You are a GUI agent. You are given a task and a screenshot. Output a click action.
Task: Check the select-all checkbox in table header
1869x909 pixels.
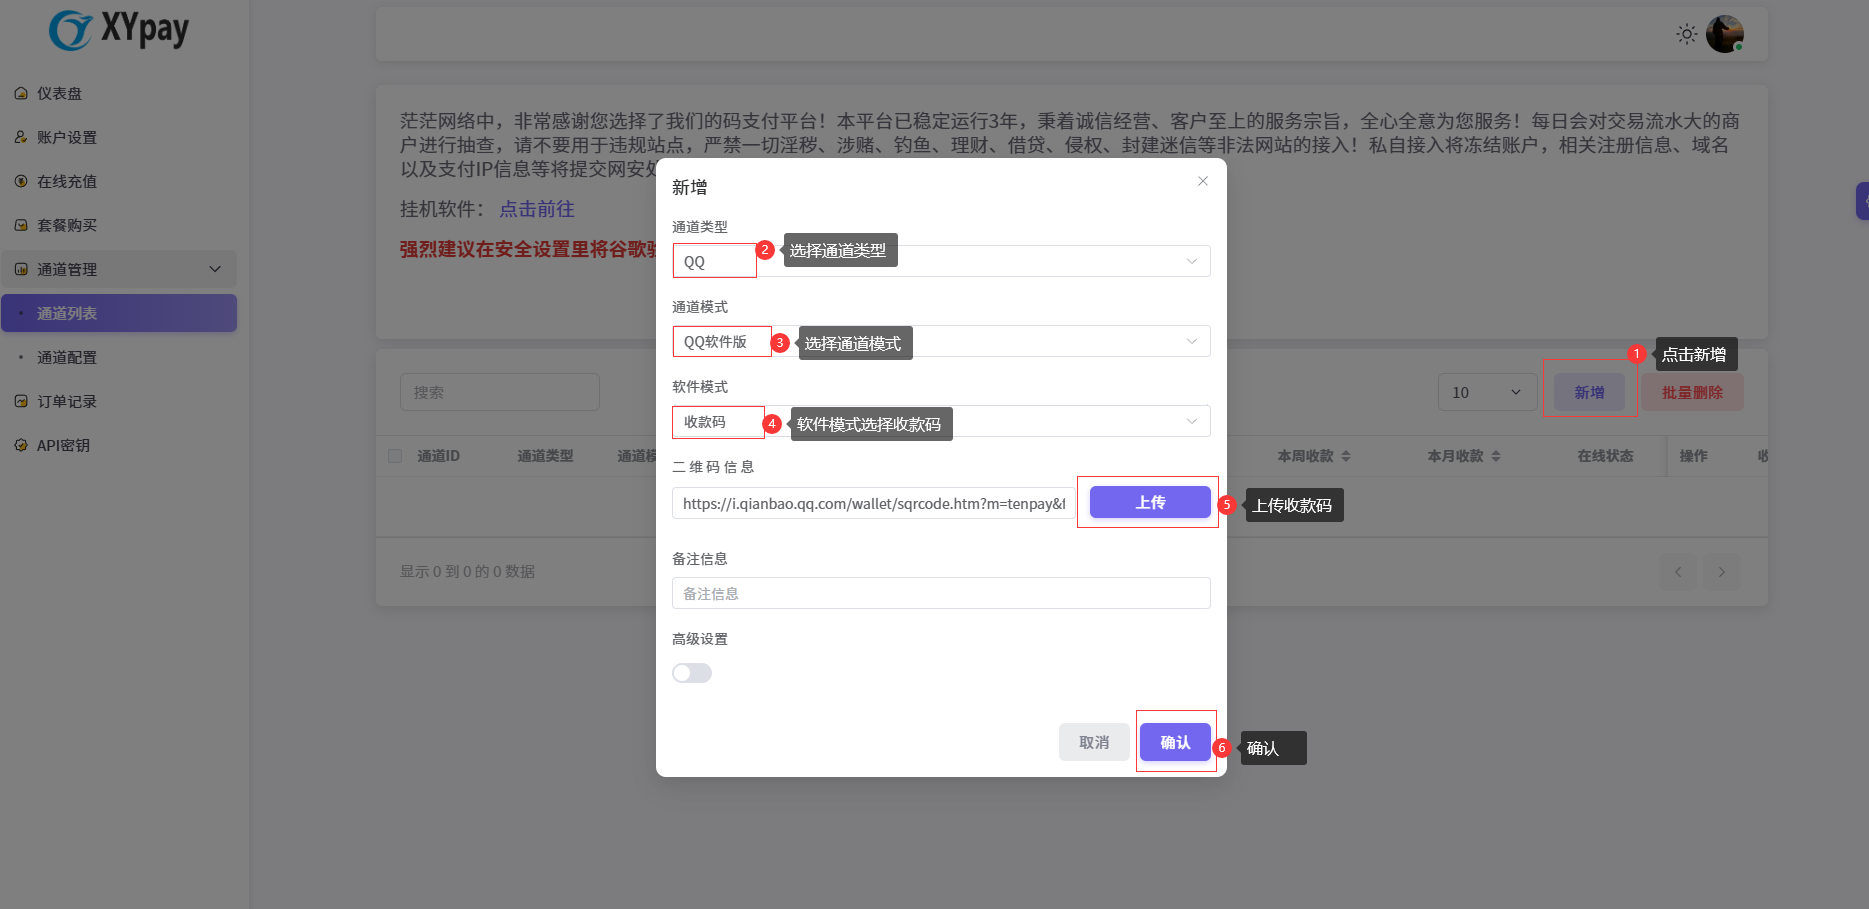pos(395,456)
